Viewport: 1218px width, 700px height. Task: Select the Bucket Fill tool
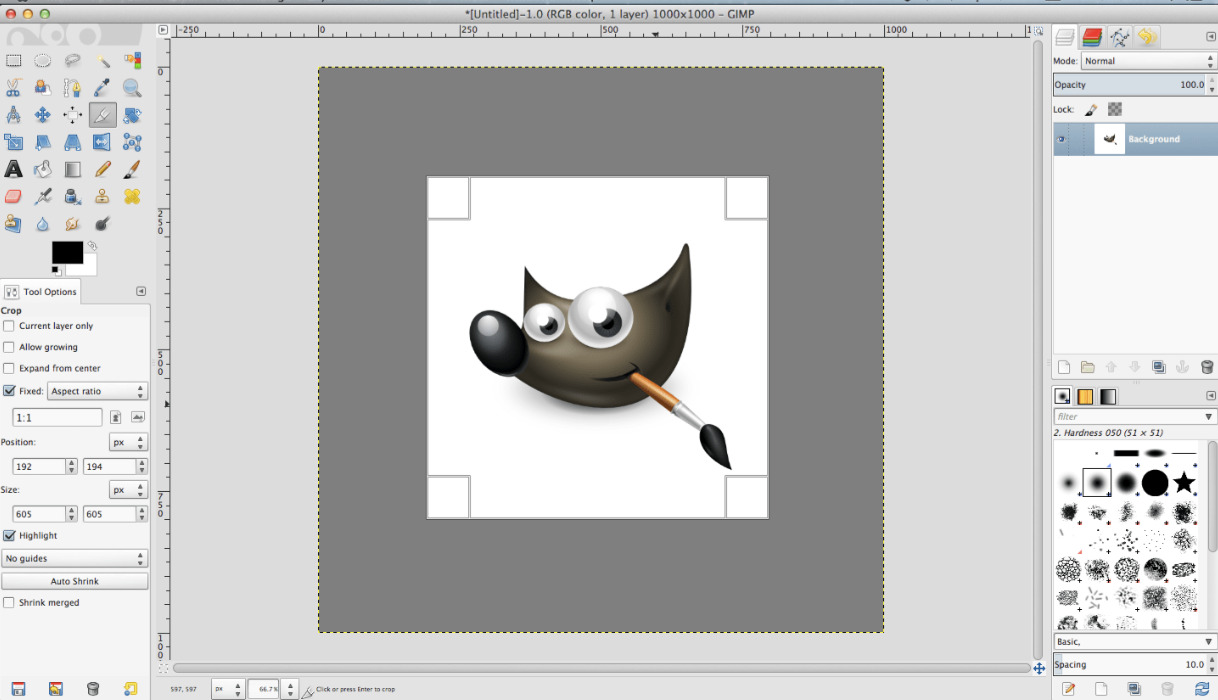43,169
